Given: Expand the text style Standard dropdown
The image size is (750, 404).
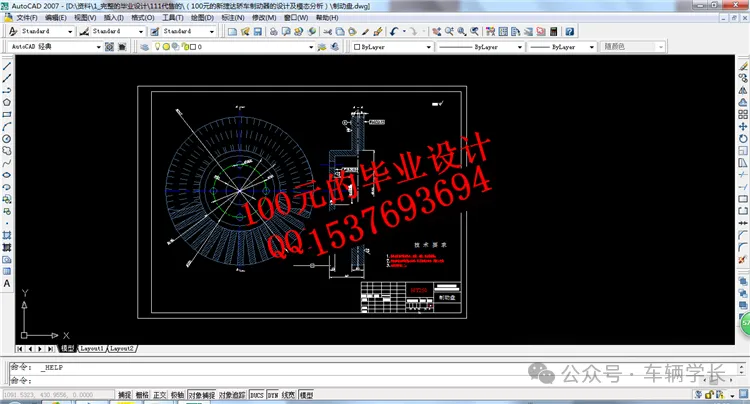Looking at the screenshot, I should [x=70, y=32].
